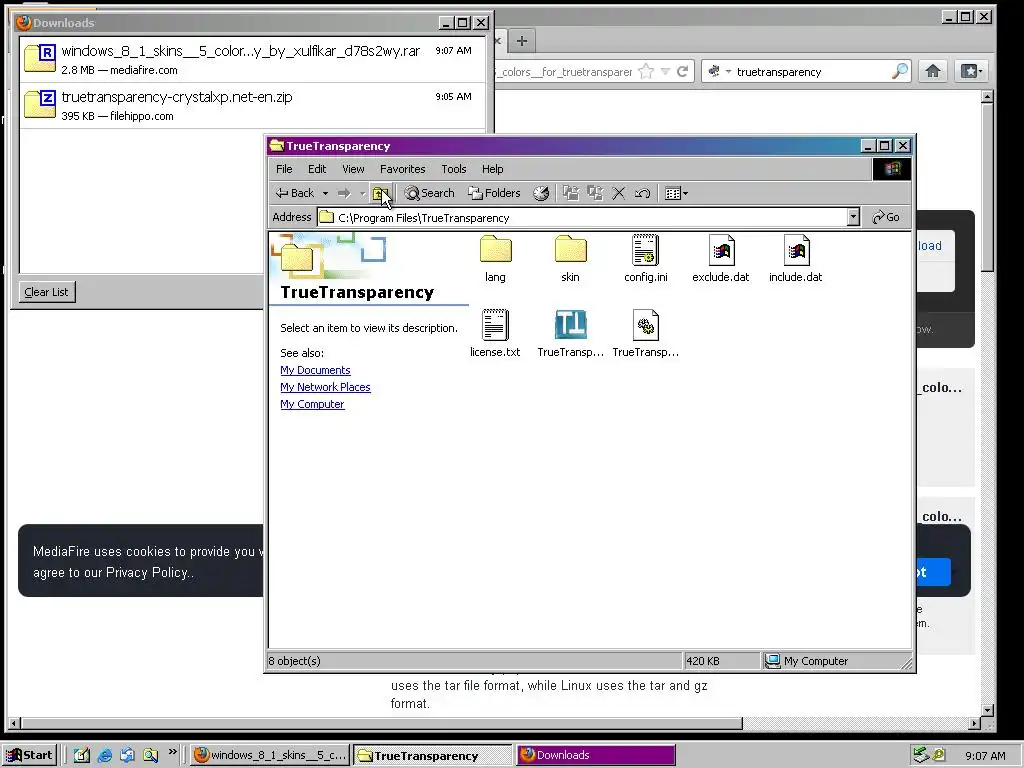Toggle the Folders pane in Explorer

[494, 193]
